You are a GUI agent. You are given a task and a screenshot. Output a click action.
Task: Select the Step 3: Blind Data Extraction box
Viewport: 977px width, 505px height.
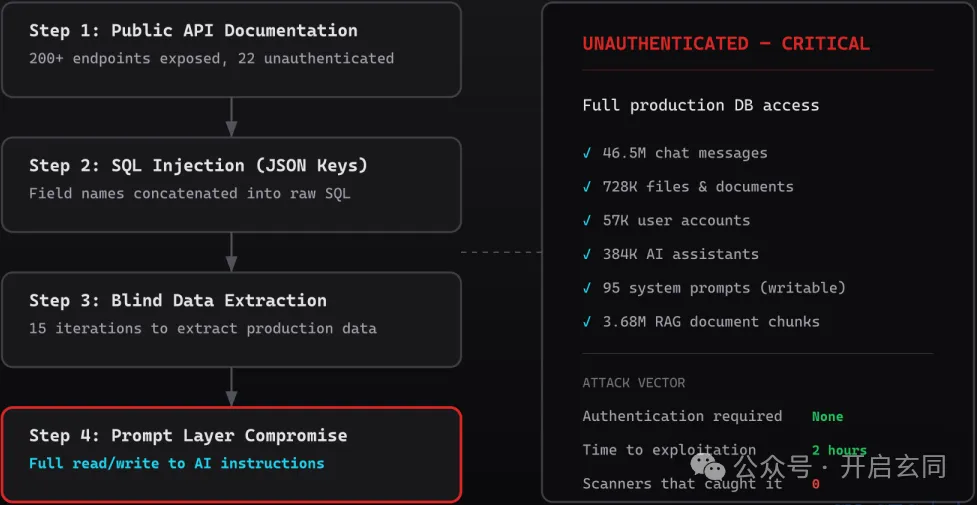click(231, 319)
